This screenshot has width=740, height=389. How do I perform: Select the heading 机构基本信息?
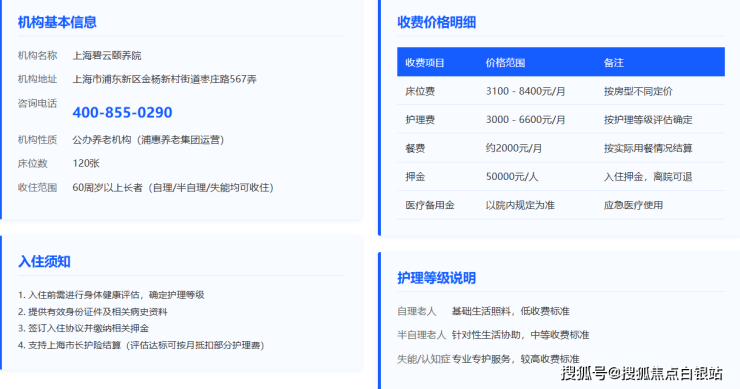click(x=57, y=22)
